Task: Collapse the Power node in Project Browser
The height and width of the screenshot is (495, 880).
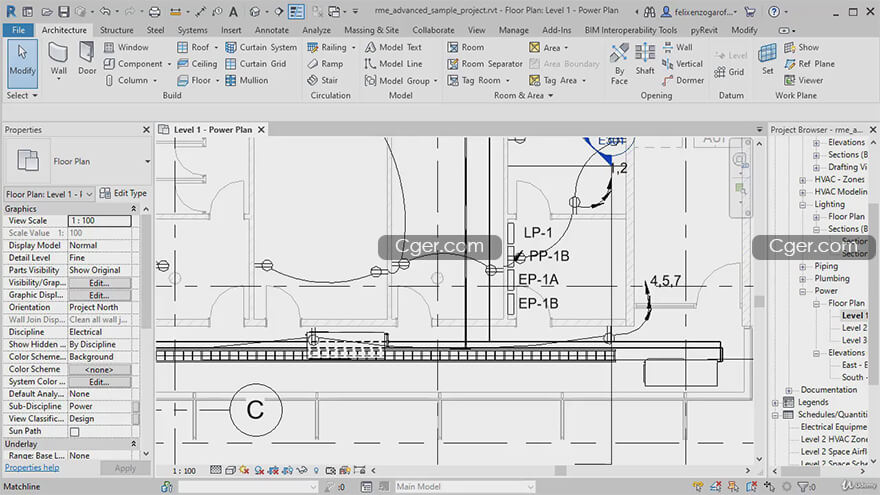Action: [803, 291]
